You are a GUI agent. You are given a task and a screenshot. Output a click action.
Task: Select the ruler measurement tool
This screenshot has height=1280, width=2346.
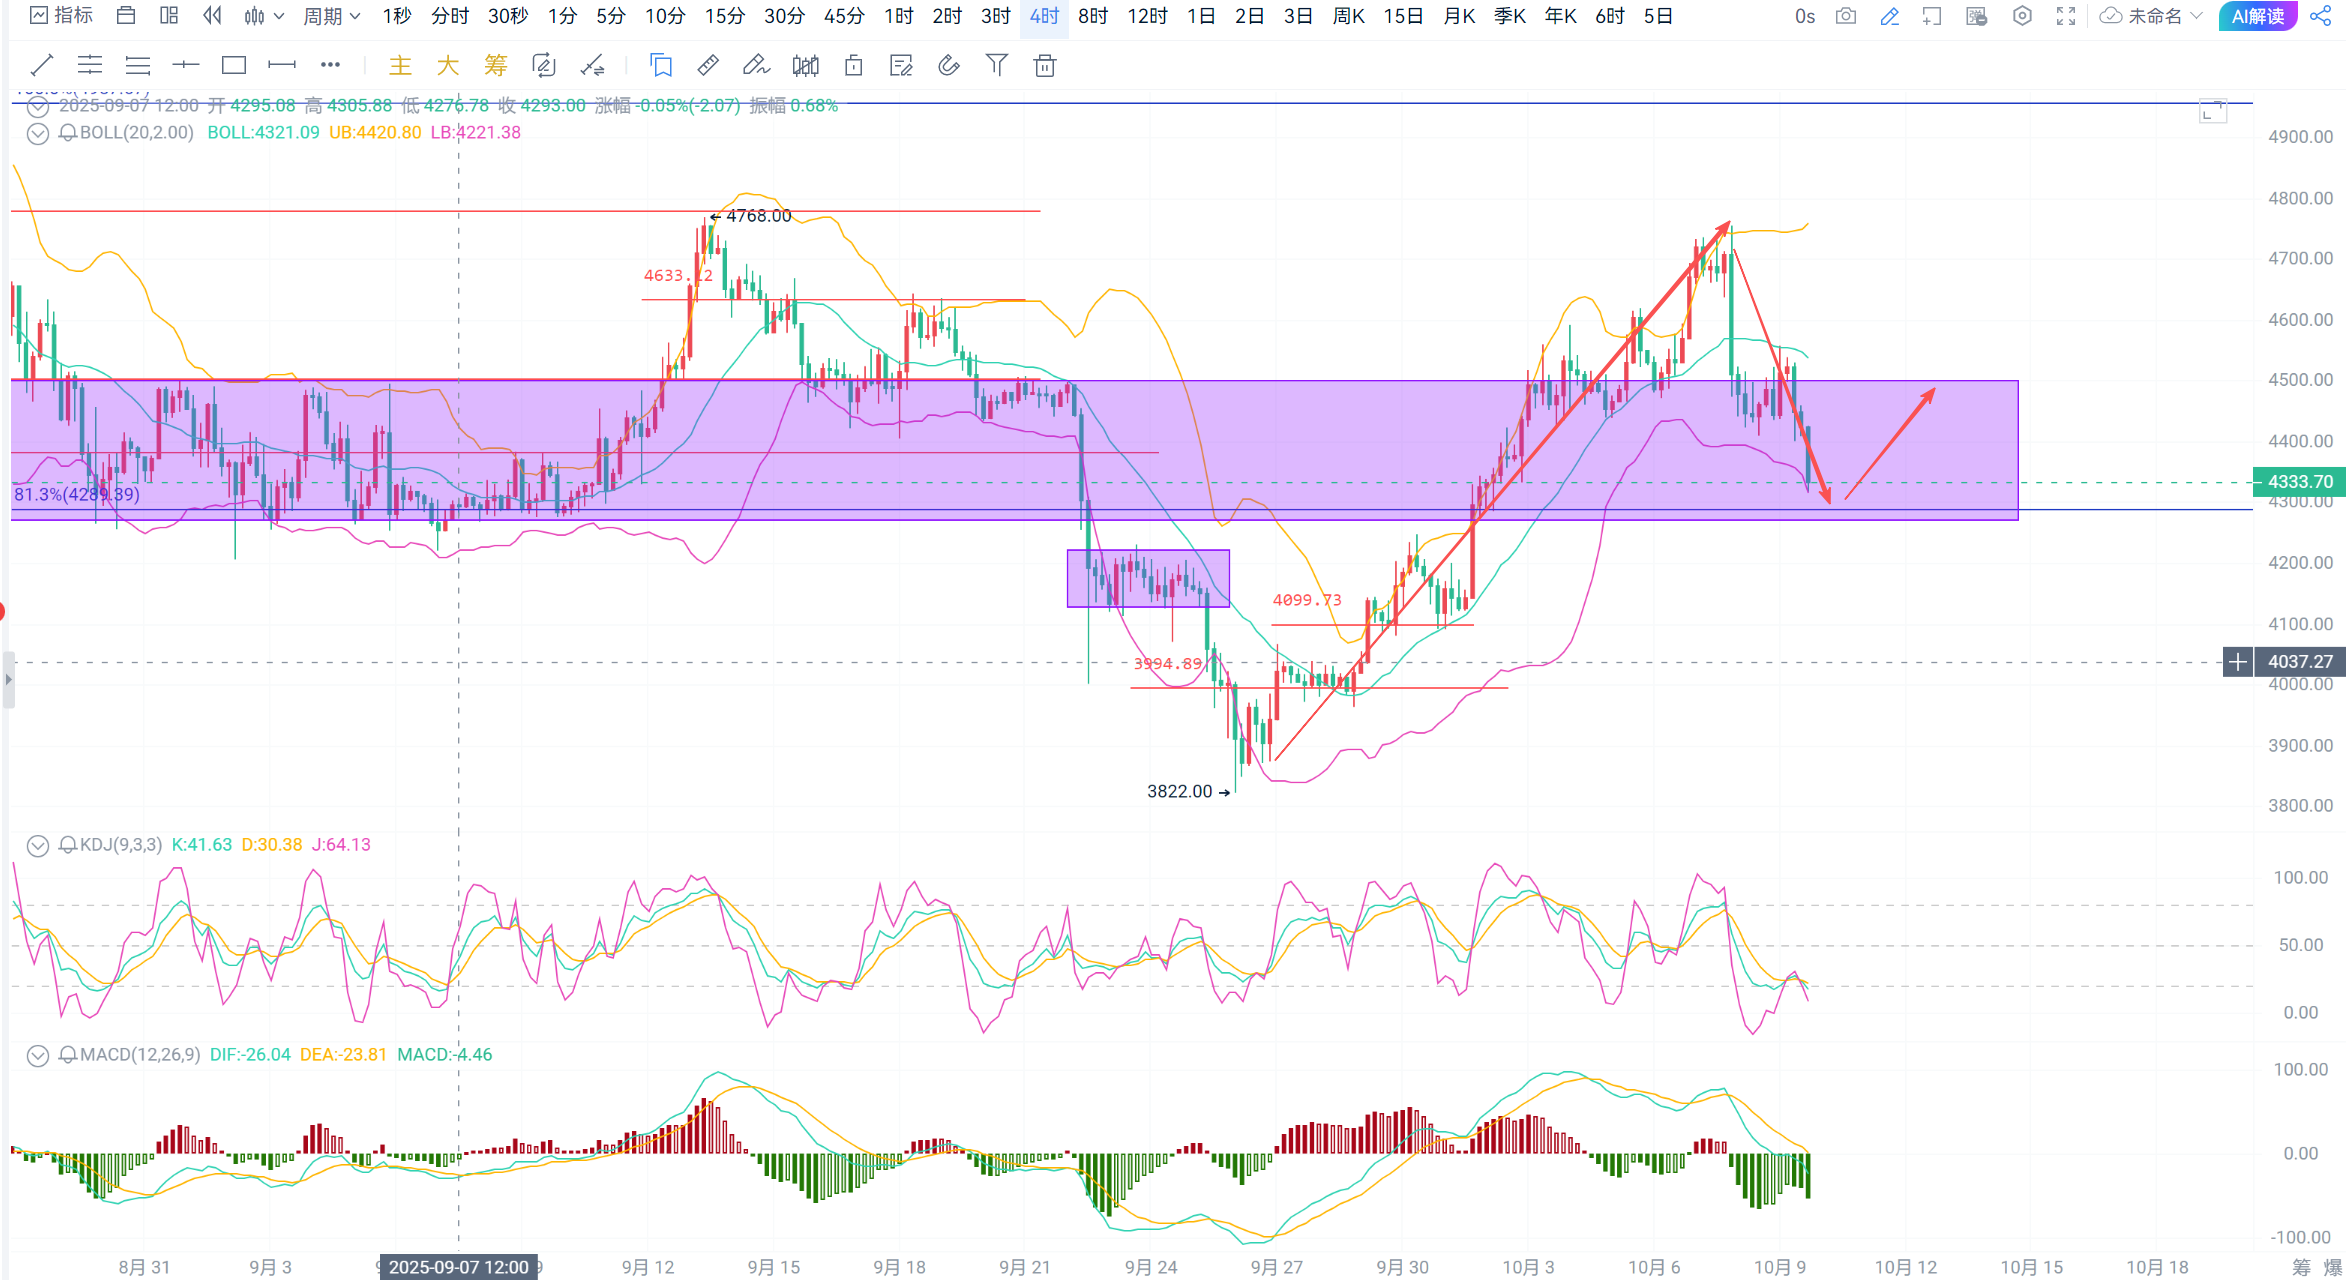(708, 66)
